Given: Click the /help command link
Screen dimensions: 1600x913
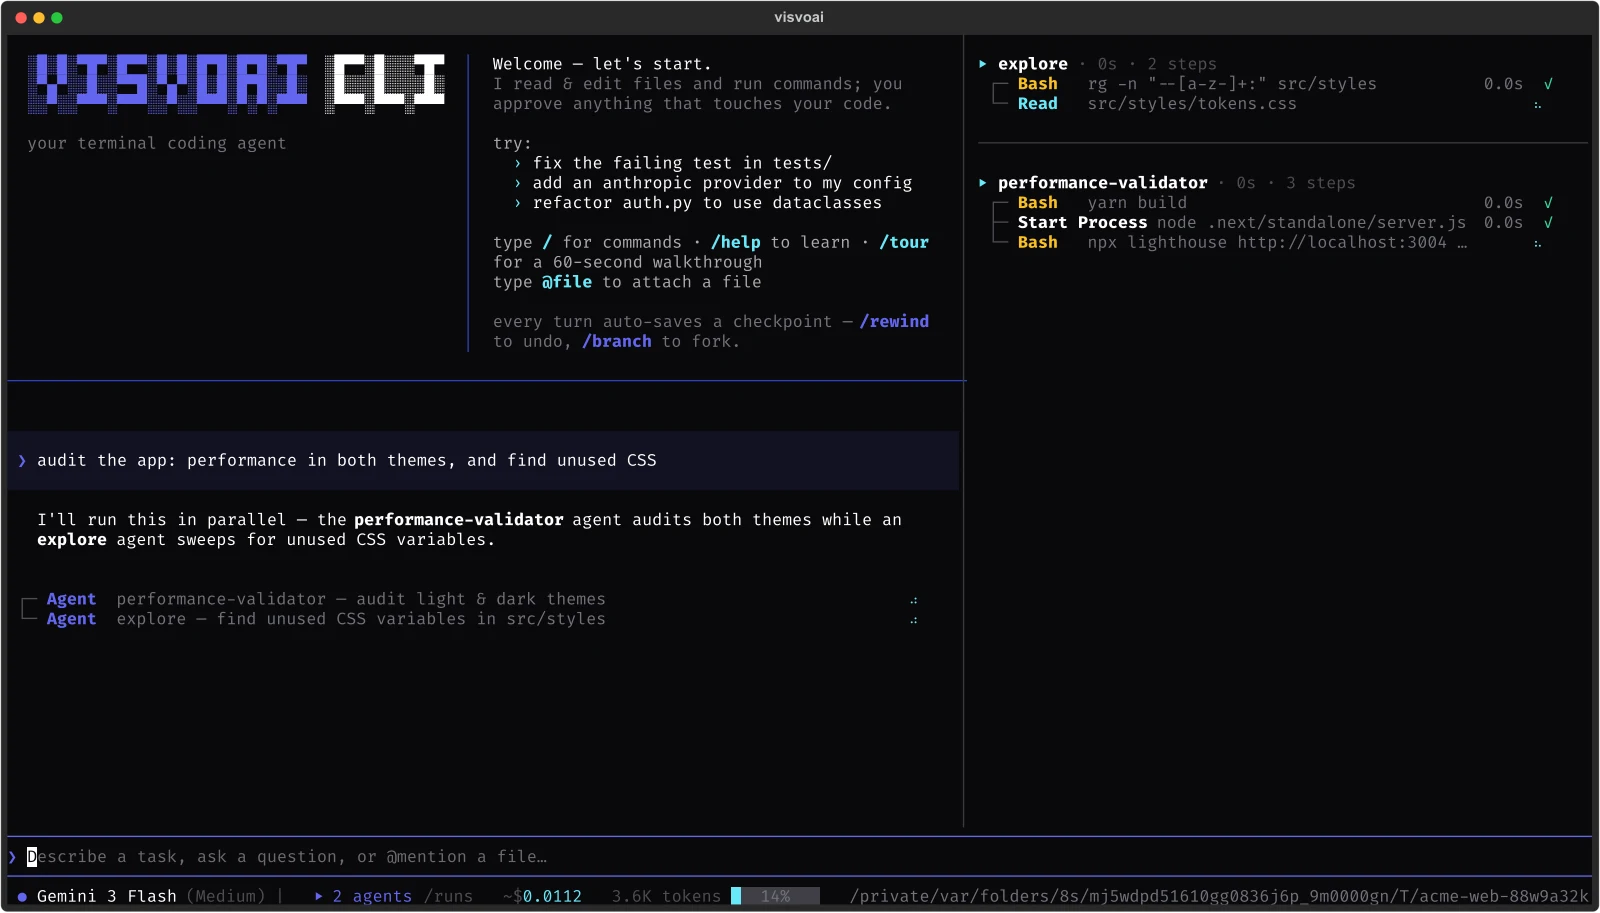Looking at the screenshot, I should pos(736,242).
